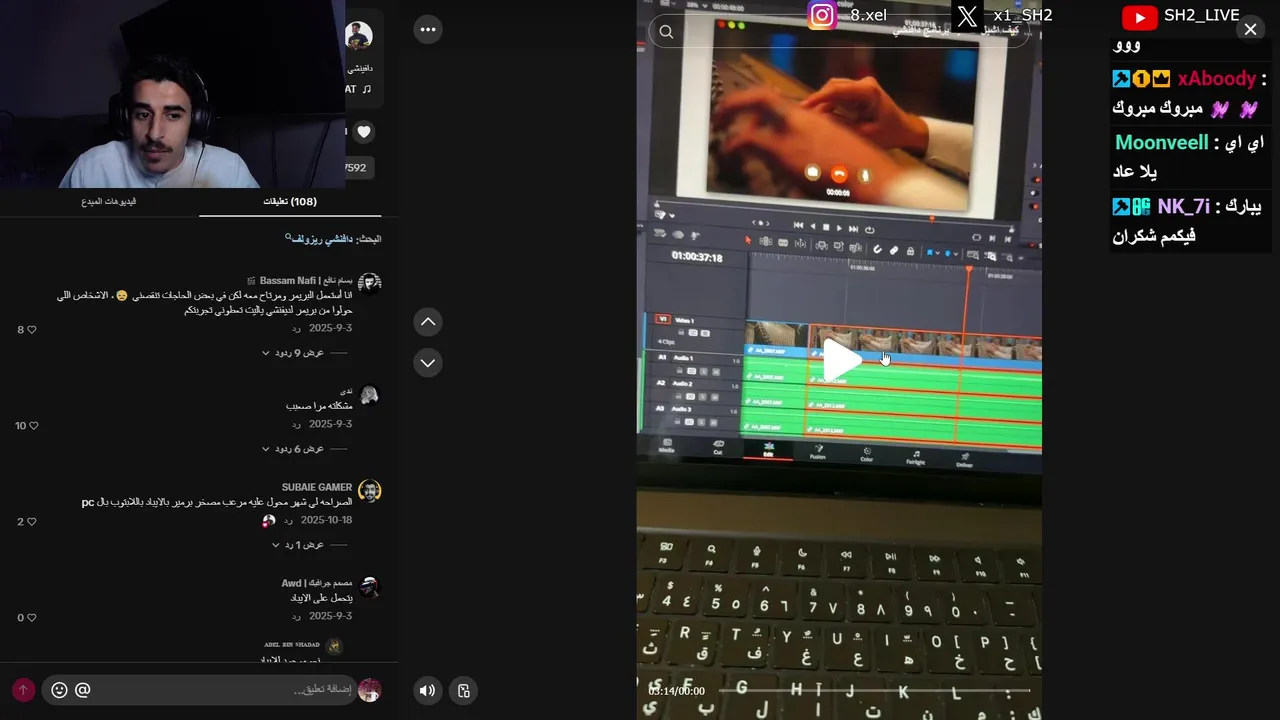Click the video time text 03:14/00:00
1280x720 pixels.
[x=677, y=691]
